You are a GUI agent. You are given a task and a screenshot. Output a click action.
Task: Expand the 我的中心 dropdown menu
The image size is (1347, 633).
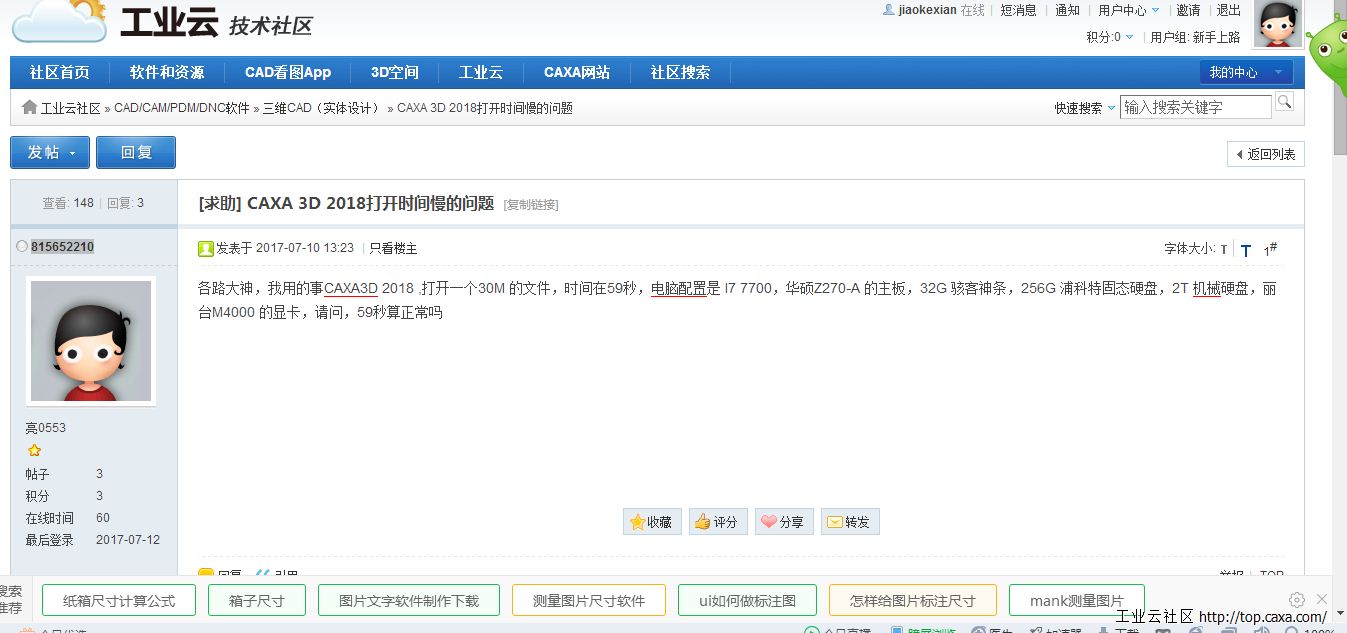pos(1245,72)
